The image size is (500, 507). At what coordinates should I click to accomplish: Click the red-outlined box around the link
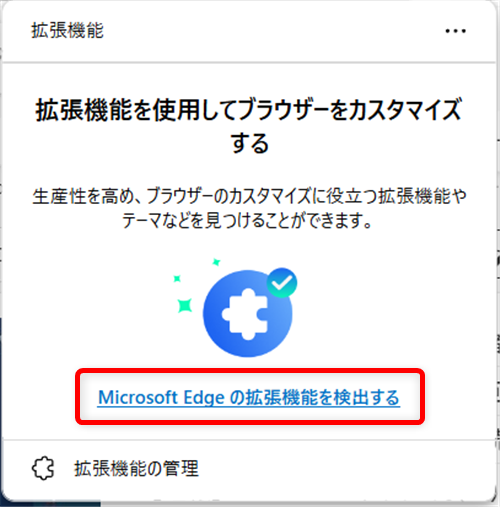coord(250,397)
